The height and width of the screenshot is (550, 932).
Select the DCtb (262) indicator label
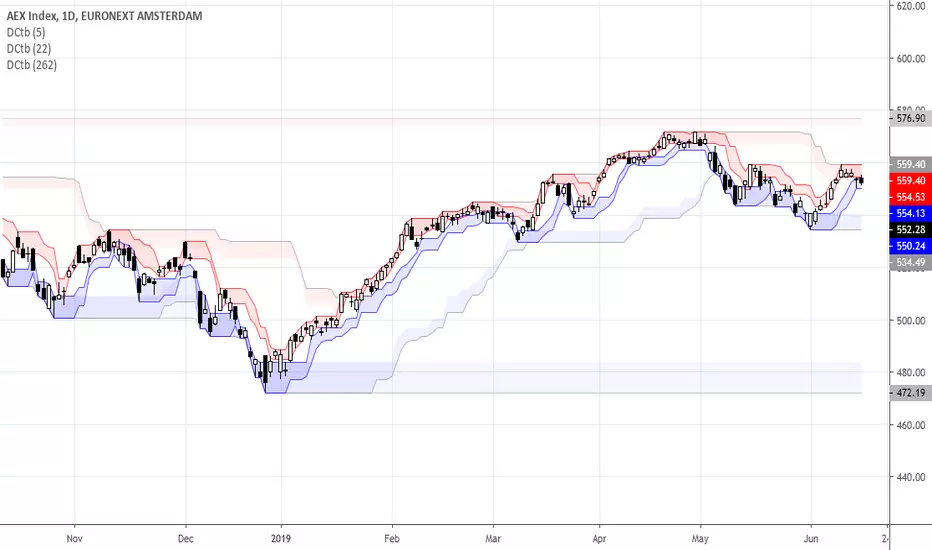point(32,65)
